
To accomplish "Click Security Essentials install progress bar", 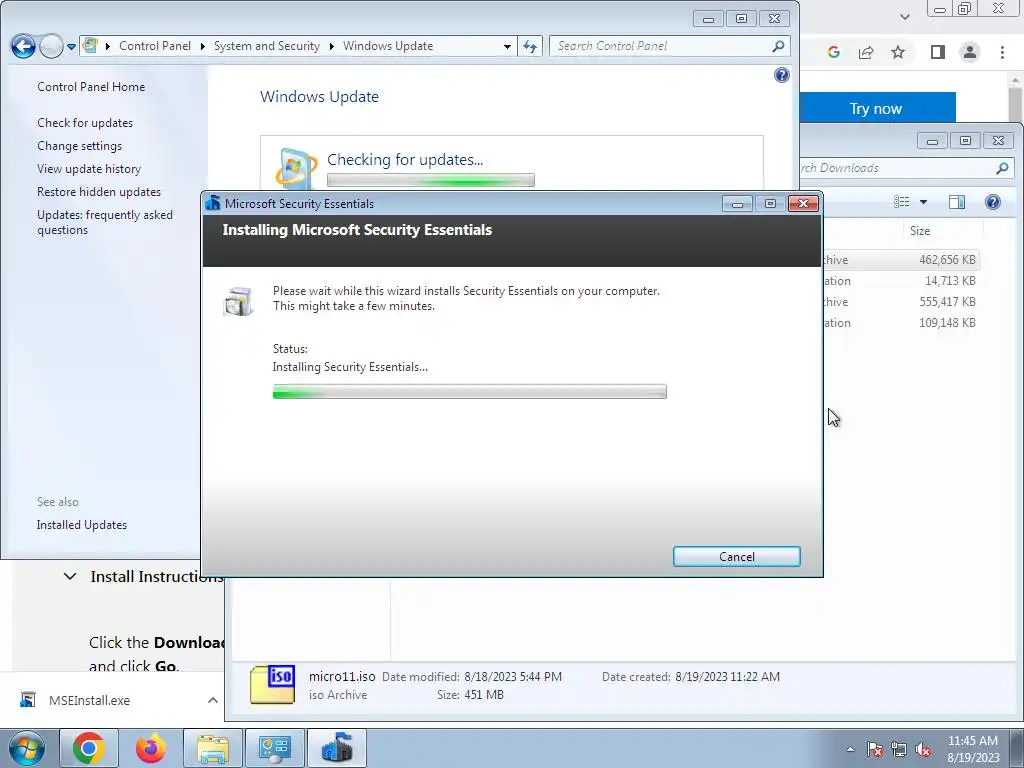I will tap(470, 391).
